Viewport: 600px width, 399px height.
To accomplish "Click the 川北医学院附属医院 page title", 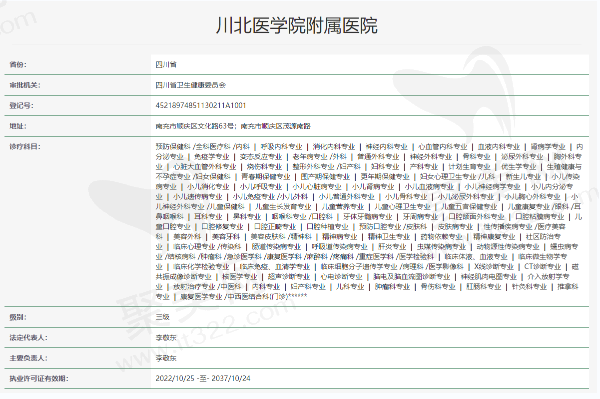I will point(297,26).
